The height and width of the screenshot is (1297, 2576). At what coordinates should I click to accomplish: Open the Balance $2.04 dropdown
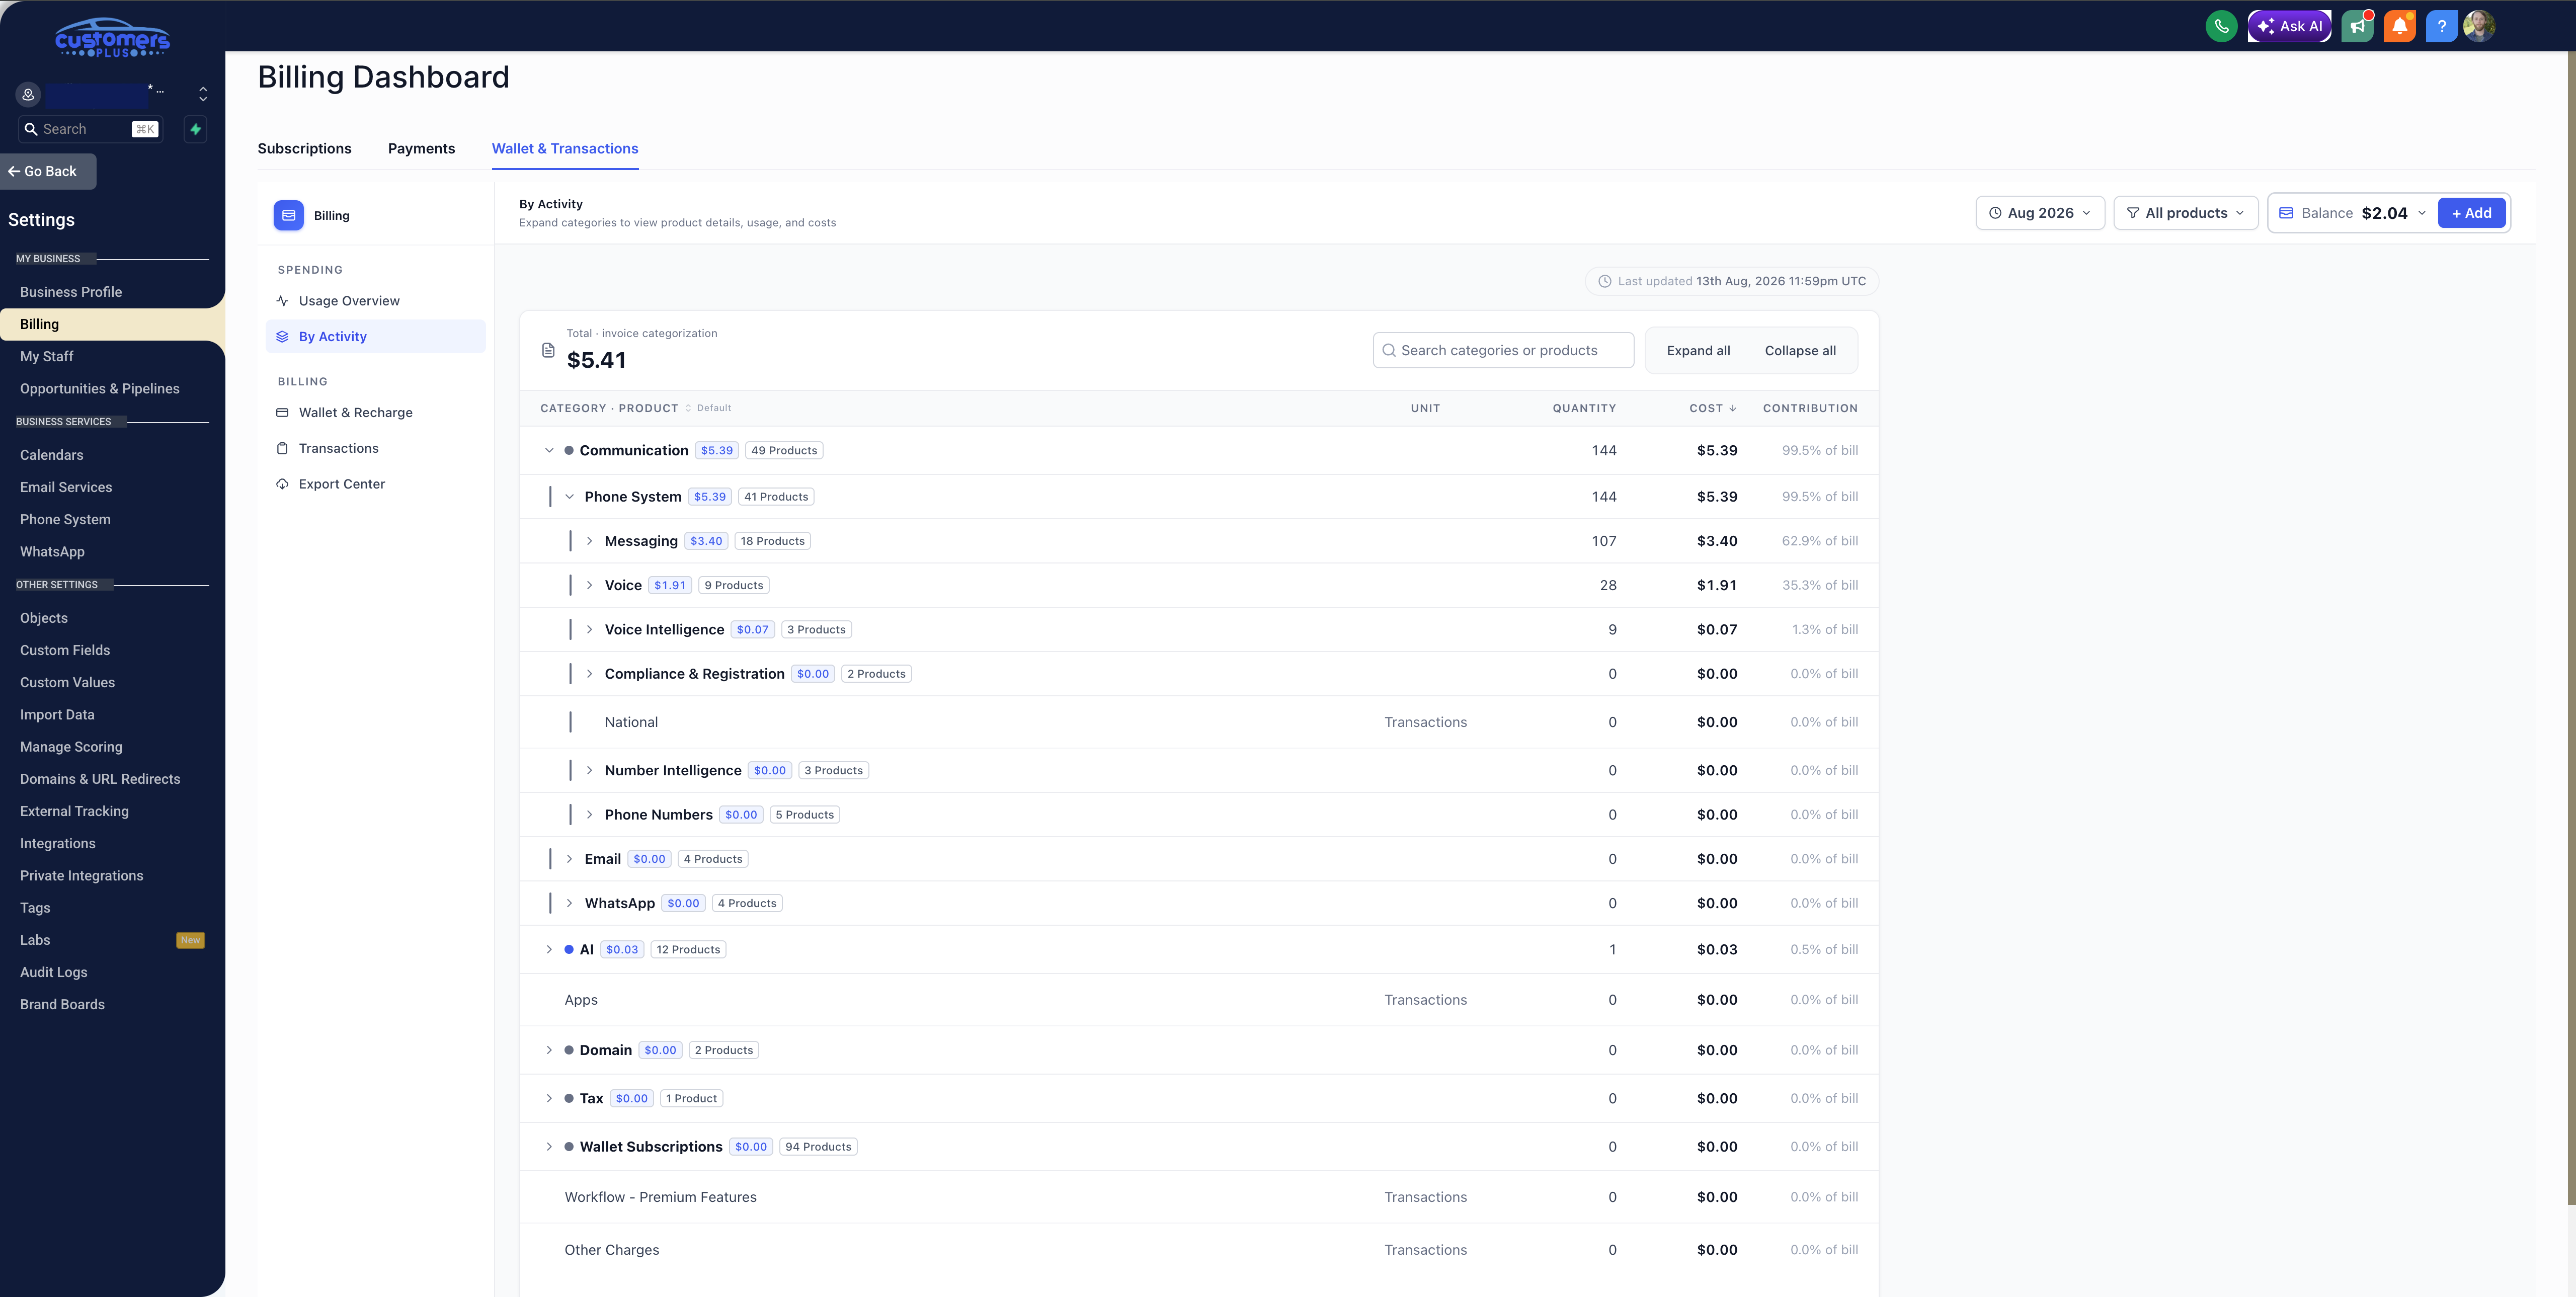[2353, 213]
